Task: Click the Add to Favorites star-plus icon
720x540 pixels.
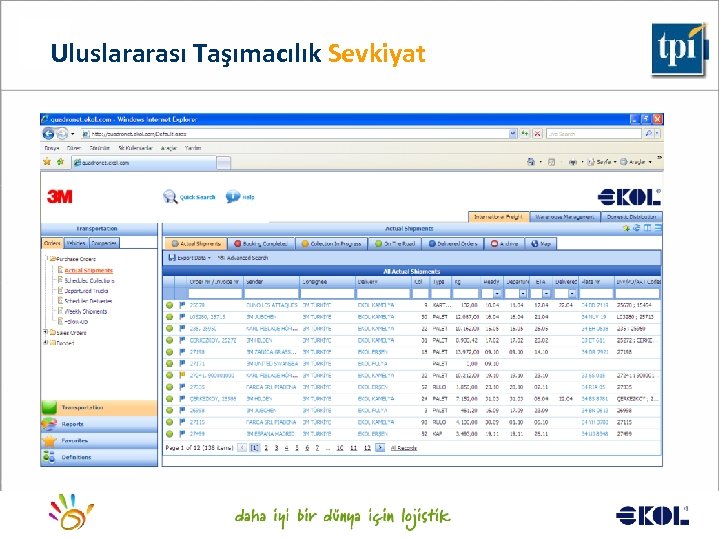Action: (x=60, y=162)
